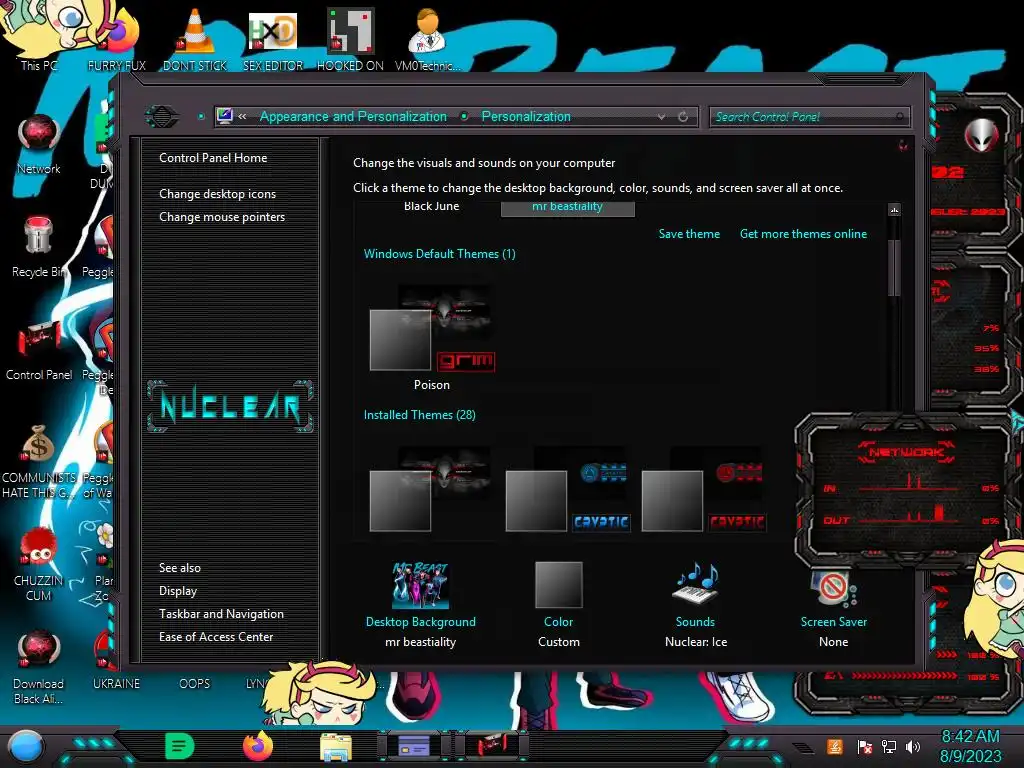Select the VLC cone desktop icon
Viewport: 1024px width, 768px height.
[195, 39]
